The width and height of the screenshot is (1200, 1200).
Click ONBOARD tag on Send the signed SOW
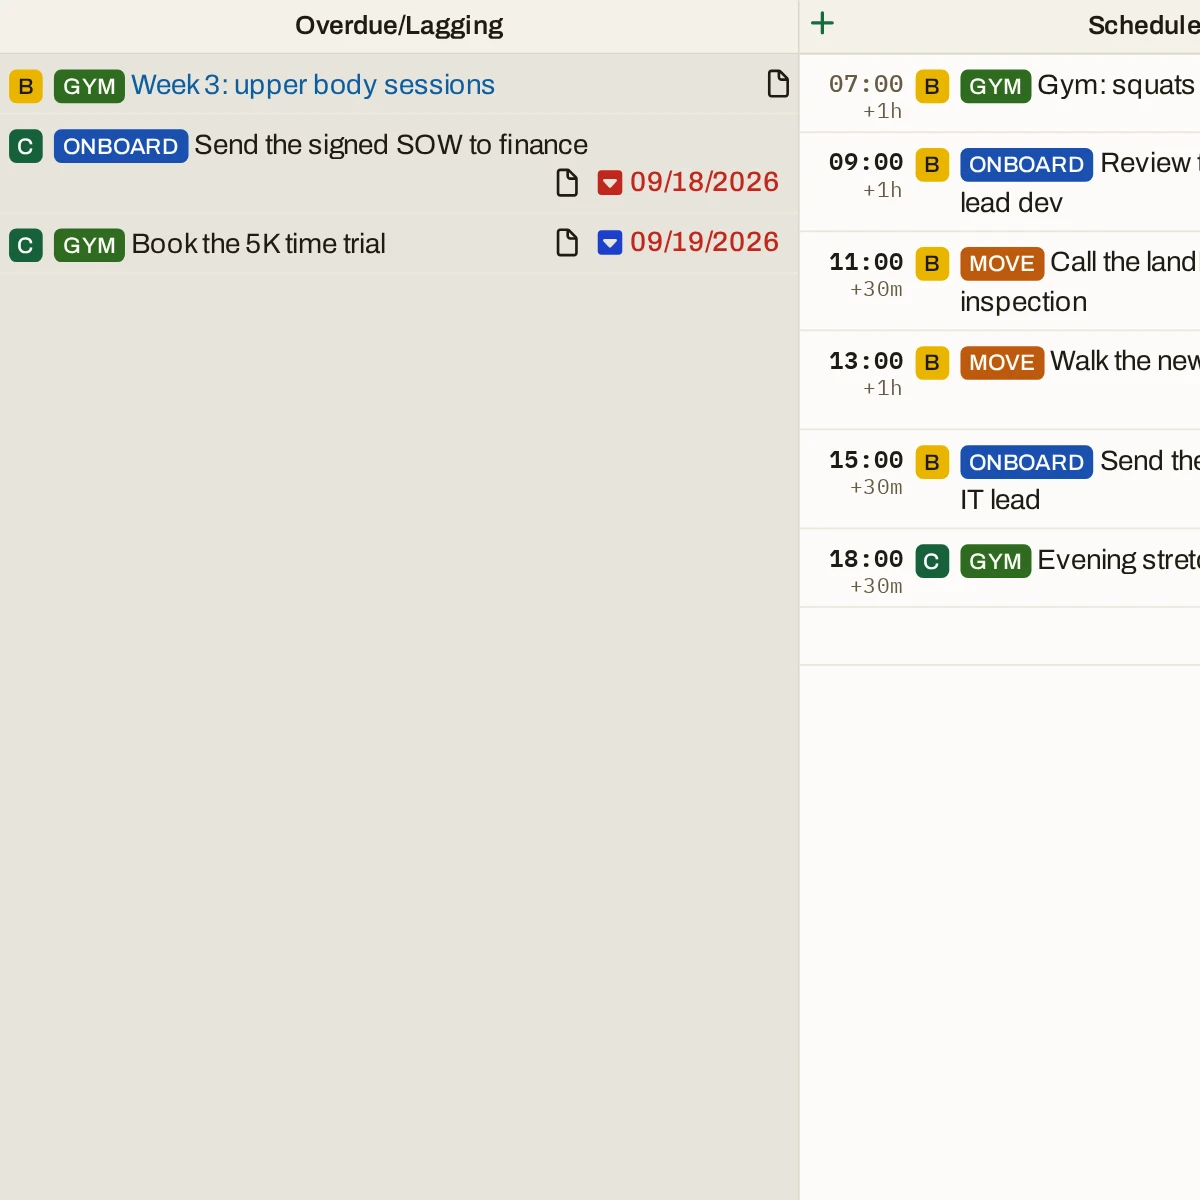click(121, 146)
